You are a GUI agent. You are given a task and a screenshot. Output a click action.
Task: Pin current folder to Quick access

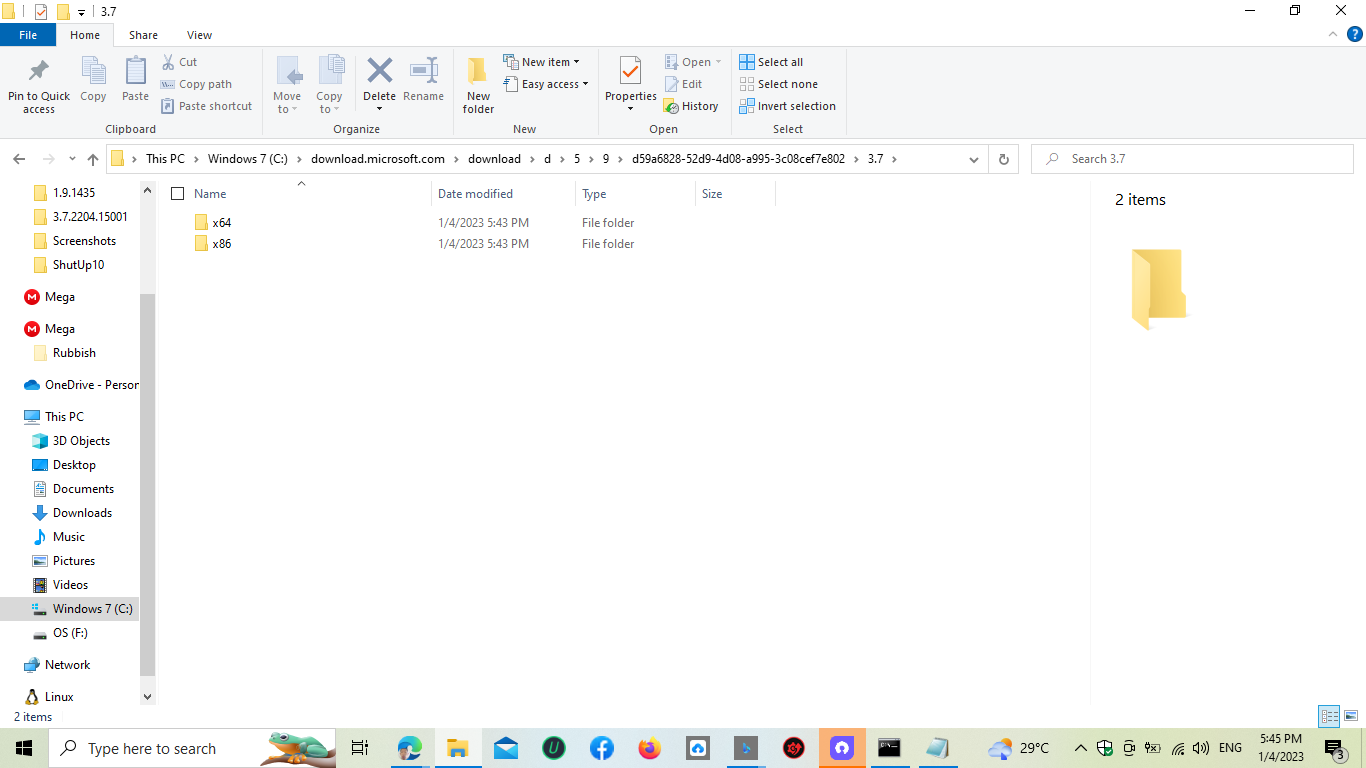(38, 84)
